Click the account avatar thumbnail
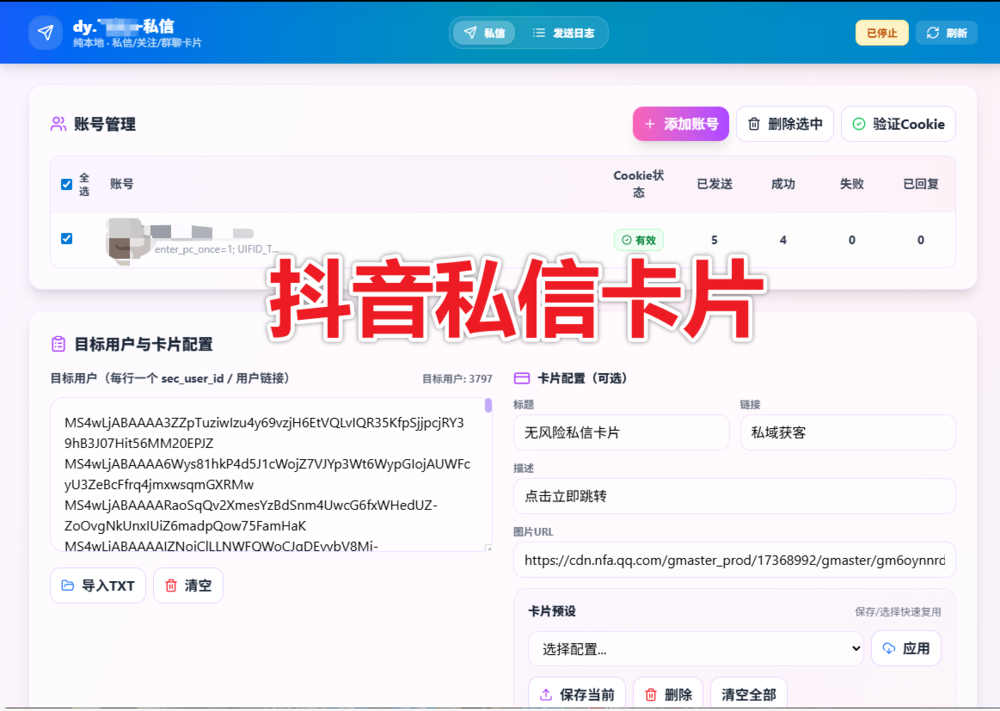This screenshot has height=711, width=1000. click(x=126, y=240)
